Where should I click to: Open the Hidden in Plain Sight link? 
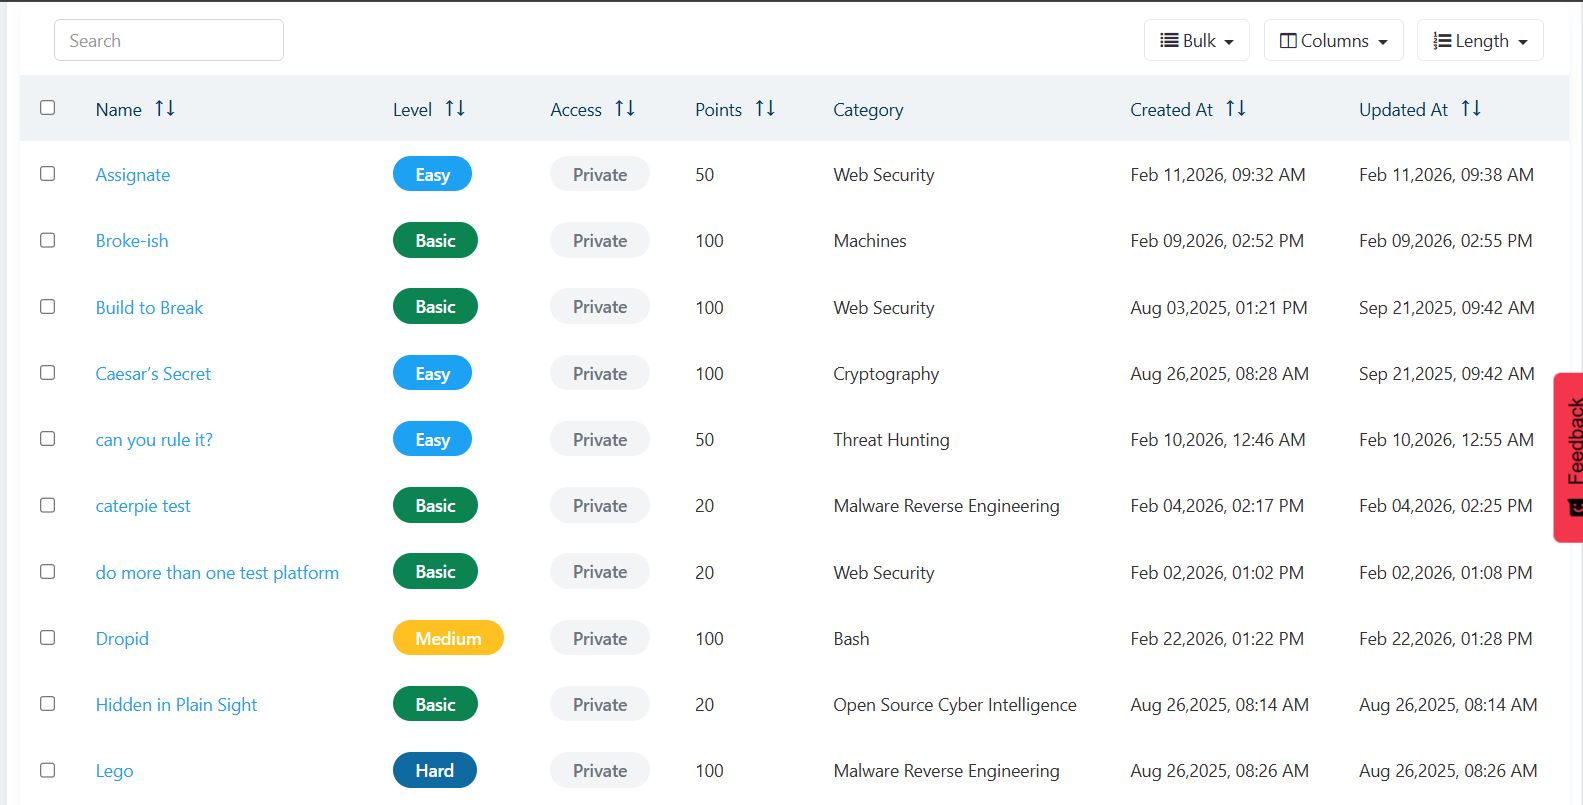[x=176, y=705]
